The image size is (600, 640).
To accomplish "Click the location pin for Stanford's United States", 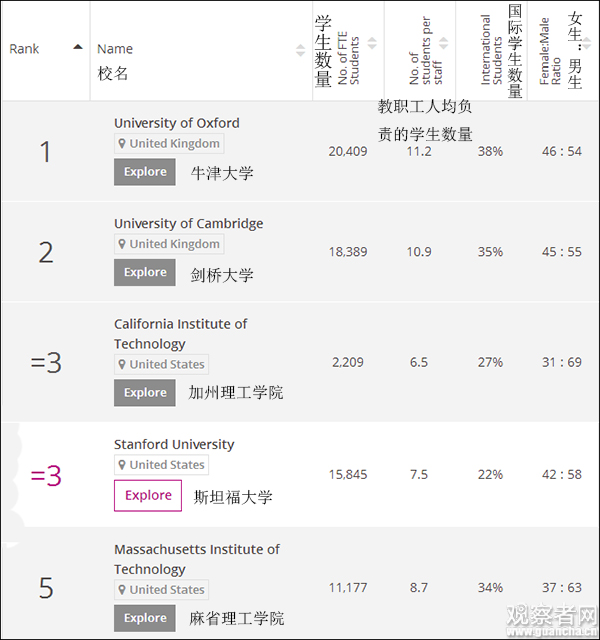I will click(123, 465).
